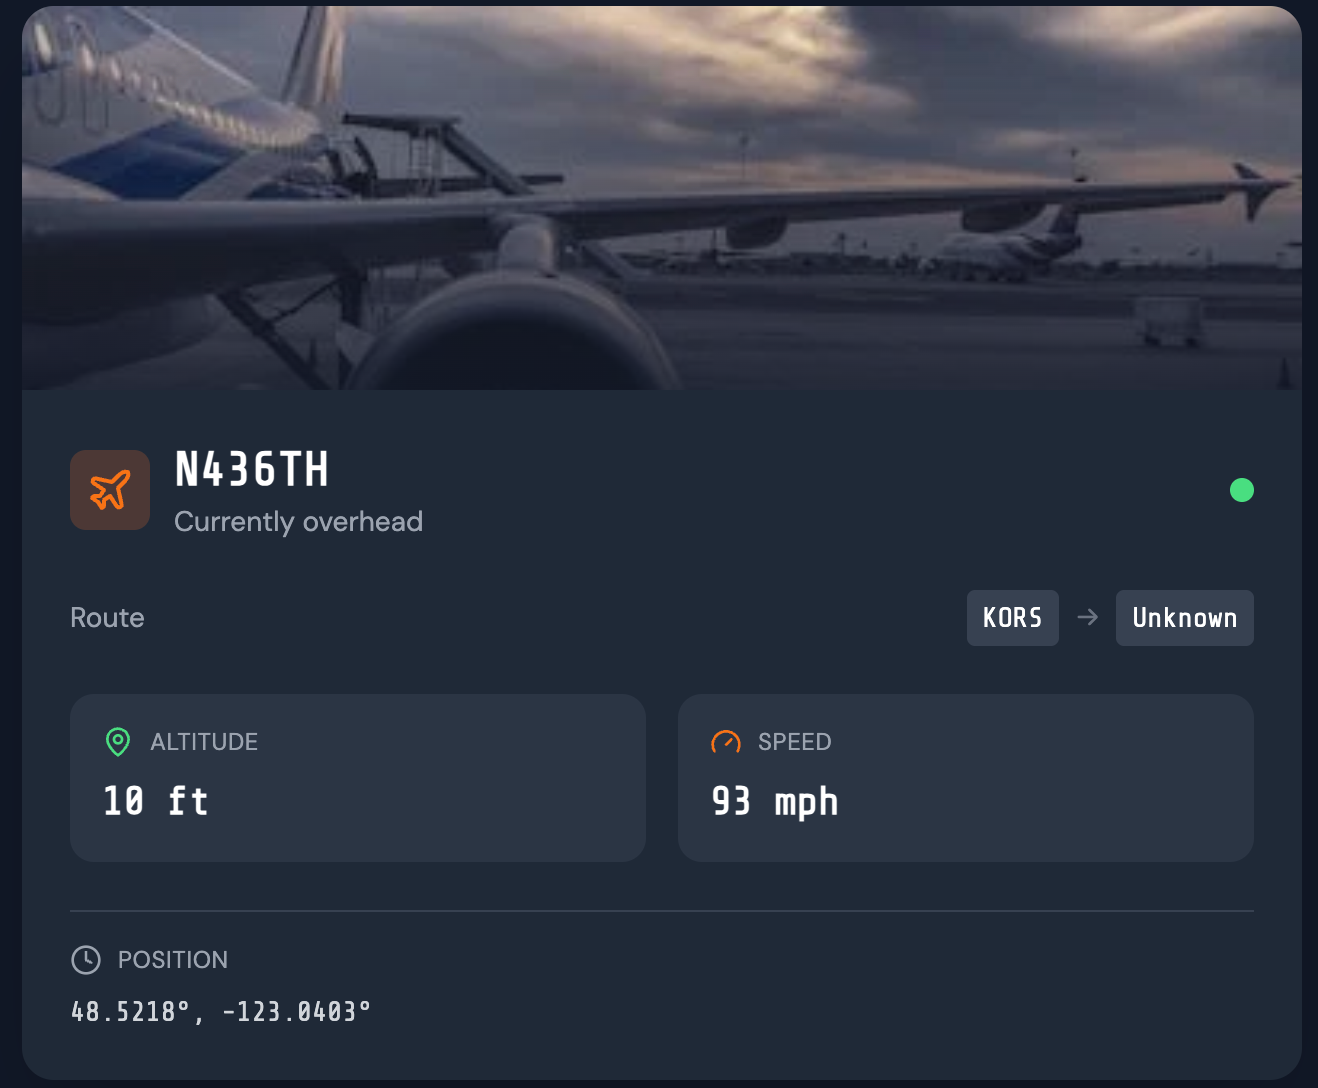Click the orange airplane icon
The width and height of the screenshot is (1318, 1088).
(x=110, y=490)
